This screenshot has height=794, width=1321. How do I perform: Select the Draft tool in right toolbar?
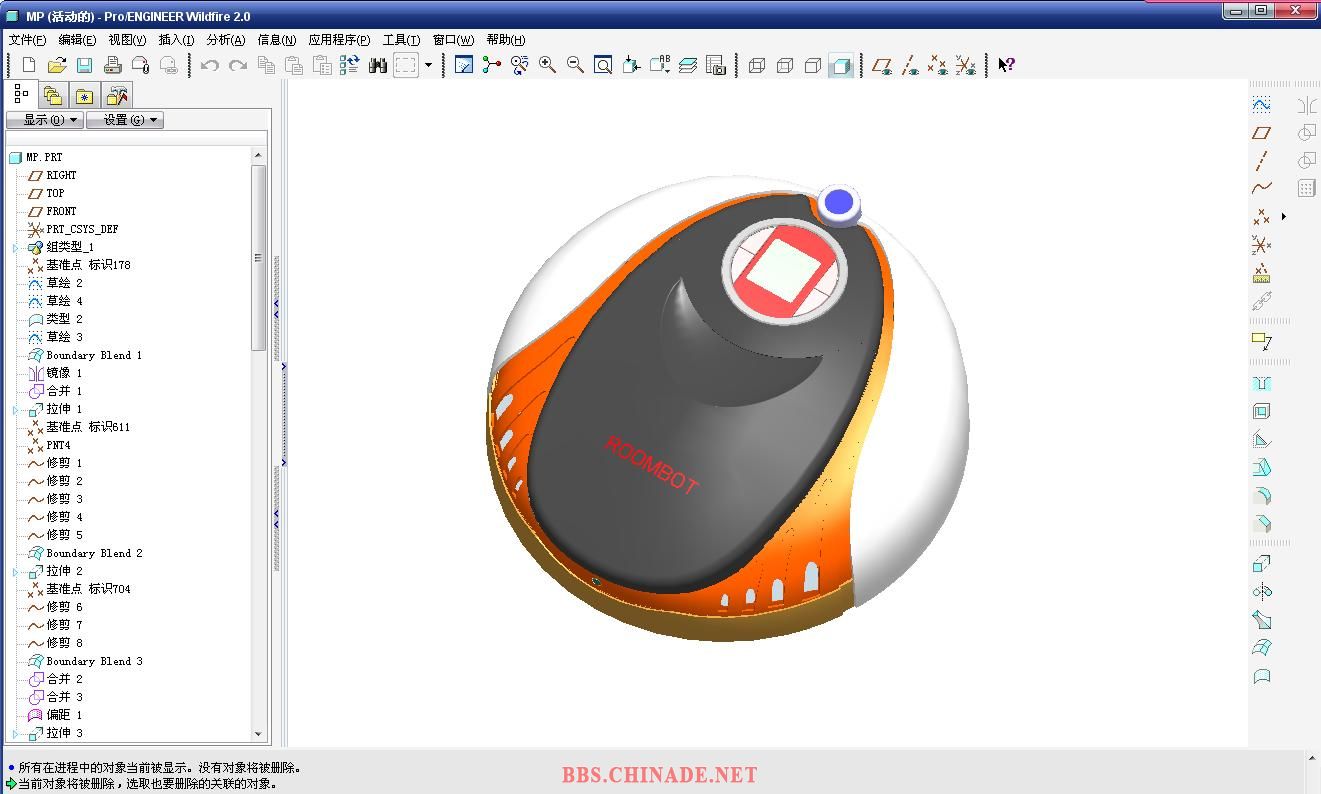pos(1262,468)
